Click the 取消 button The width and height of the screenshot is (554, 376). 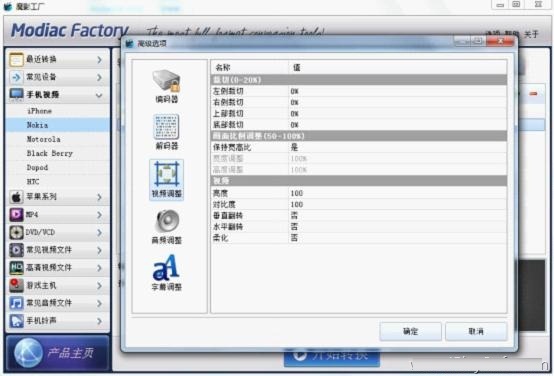click(476, 331)
